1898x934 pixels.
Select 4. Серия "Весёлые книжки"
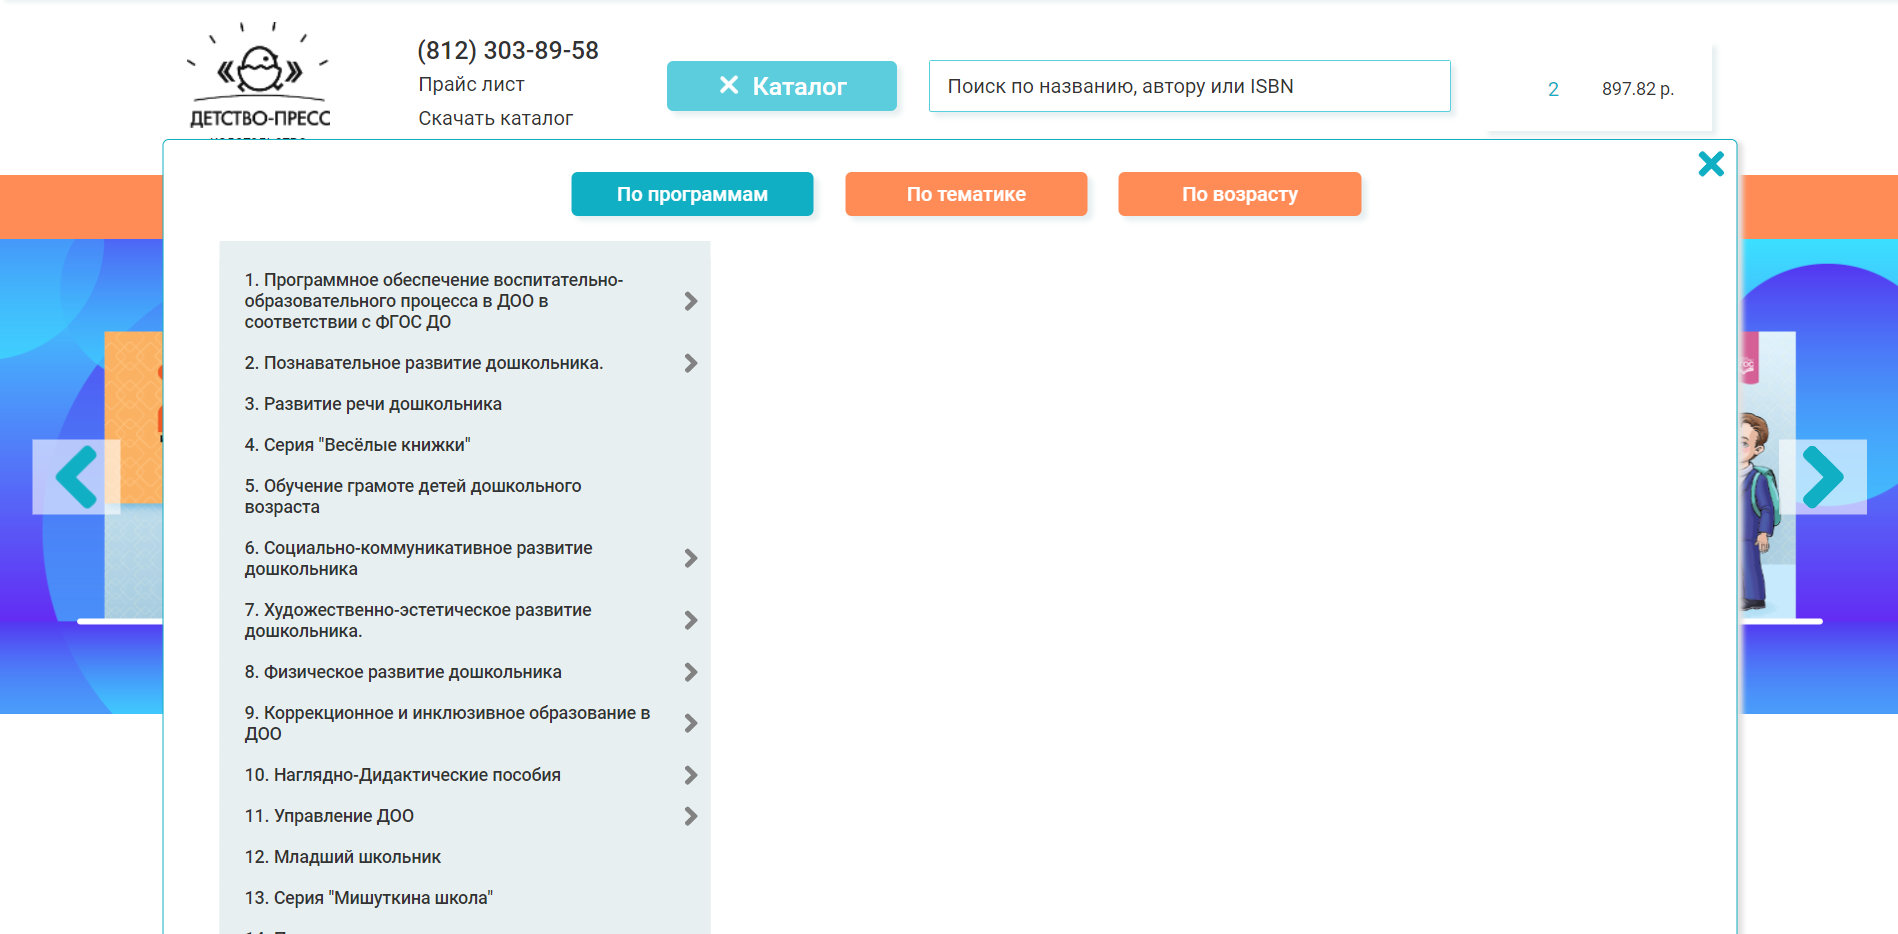[x=357, y=445]
